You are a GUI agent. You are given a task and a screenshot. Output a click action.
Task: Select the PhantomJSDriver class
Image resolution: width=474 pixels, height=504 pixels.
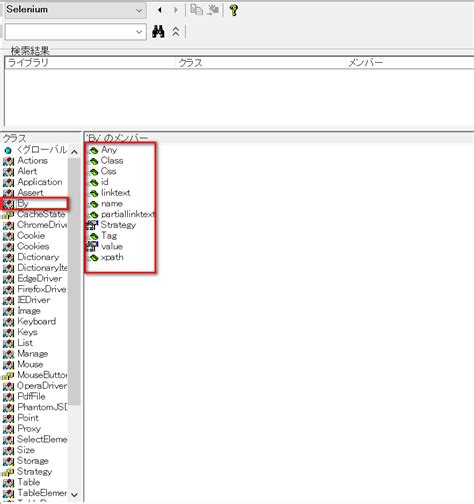tap(35, 407)
